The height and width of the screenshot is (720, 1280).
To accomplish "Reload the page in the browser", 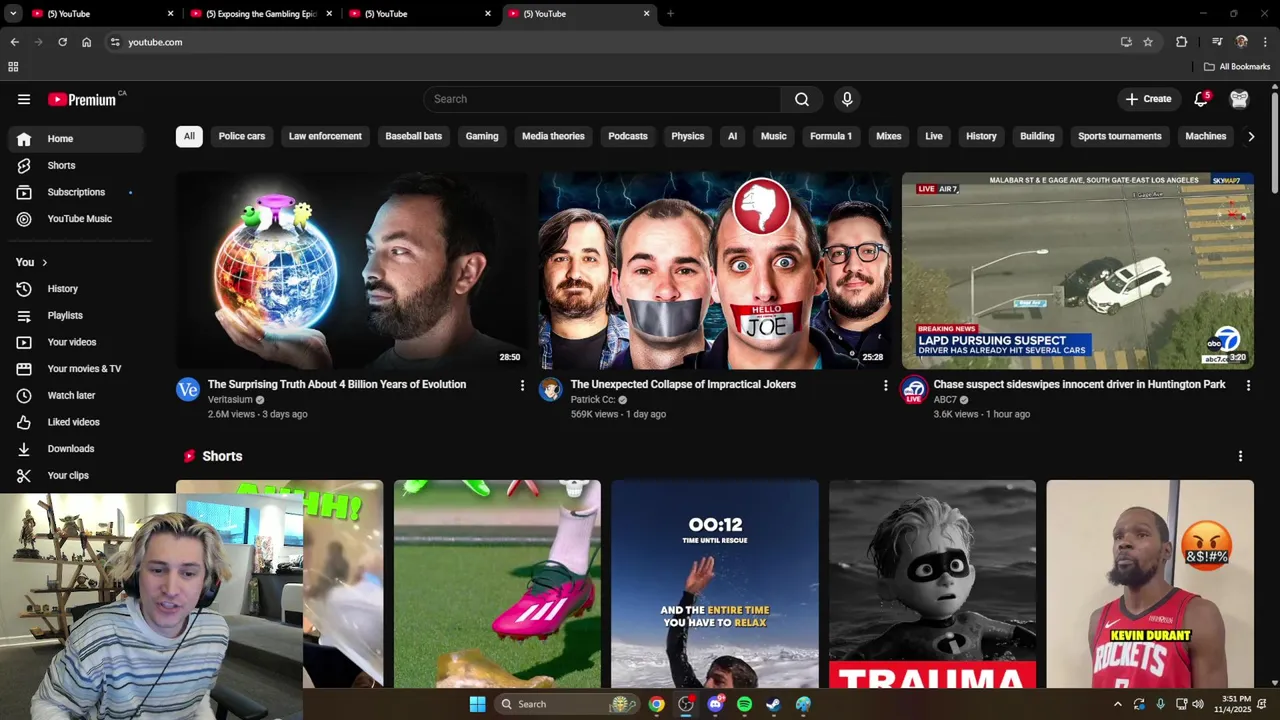I will pos(62,42).
